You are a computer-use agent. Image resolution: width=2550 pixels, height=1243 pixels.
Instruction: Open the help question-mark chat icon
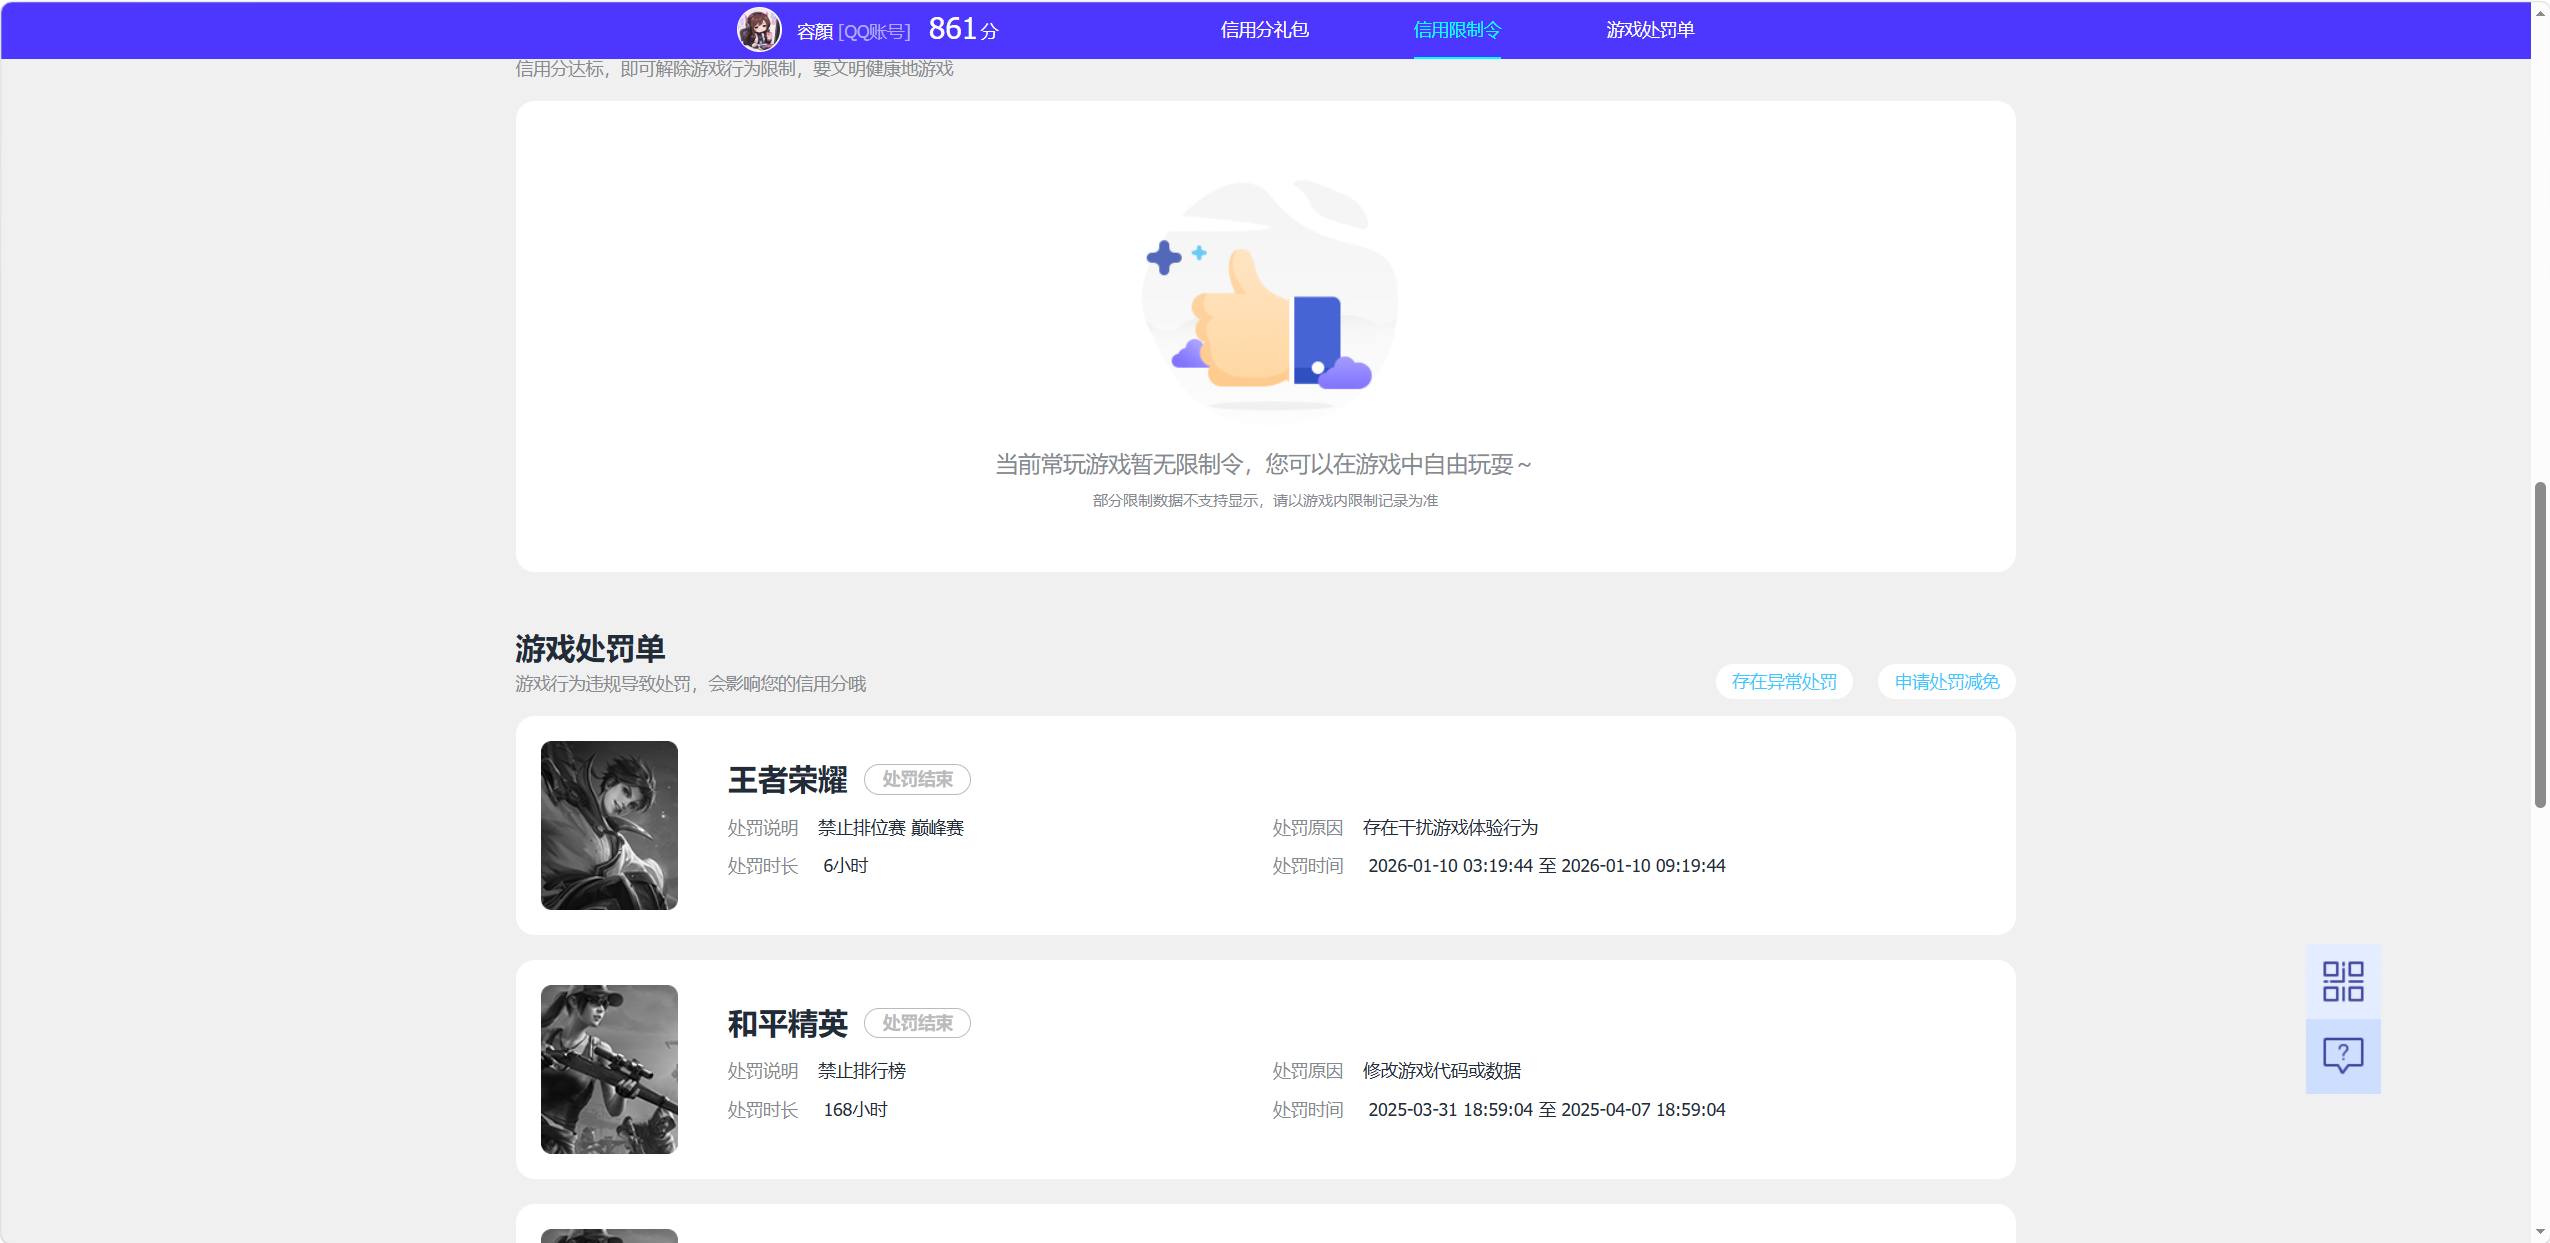coord(2342,1056)
